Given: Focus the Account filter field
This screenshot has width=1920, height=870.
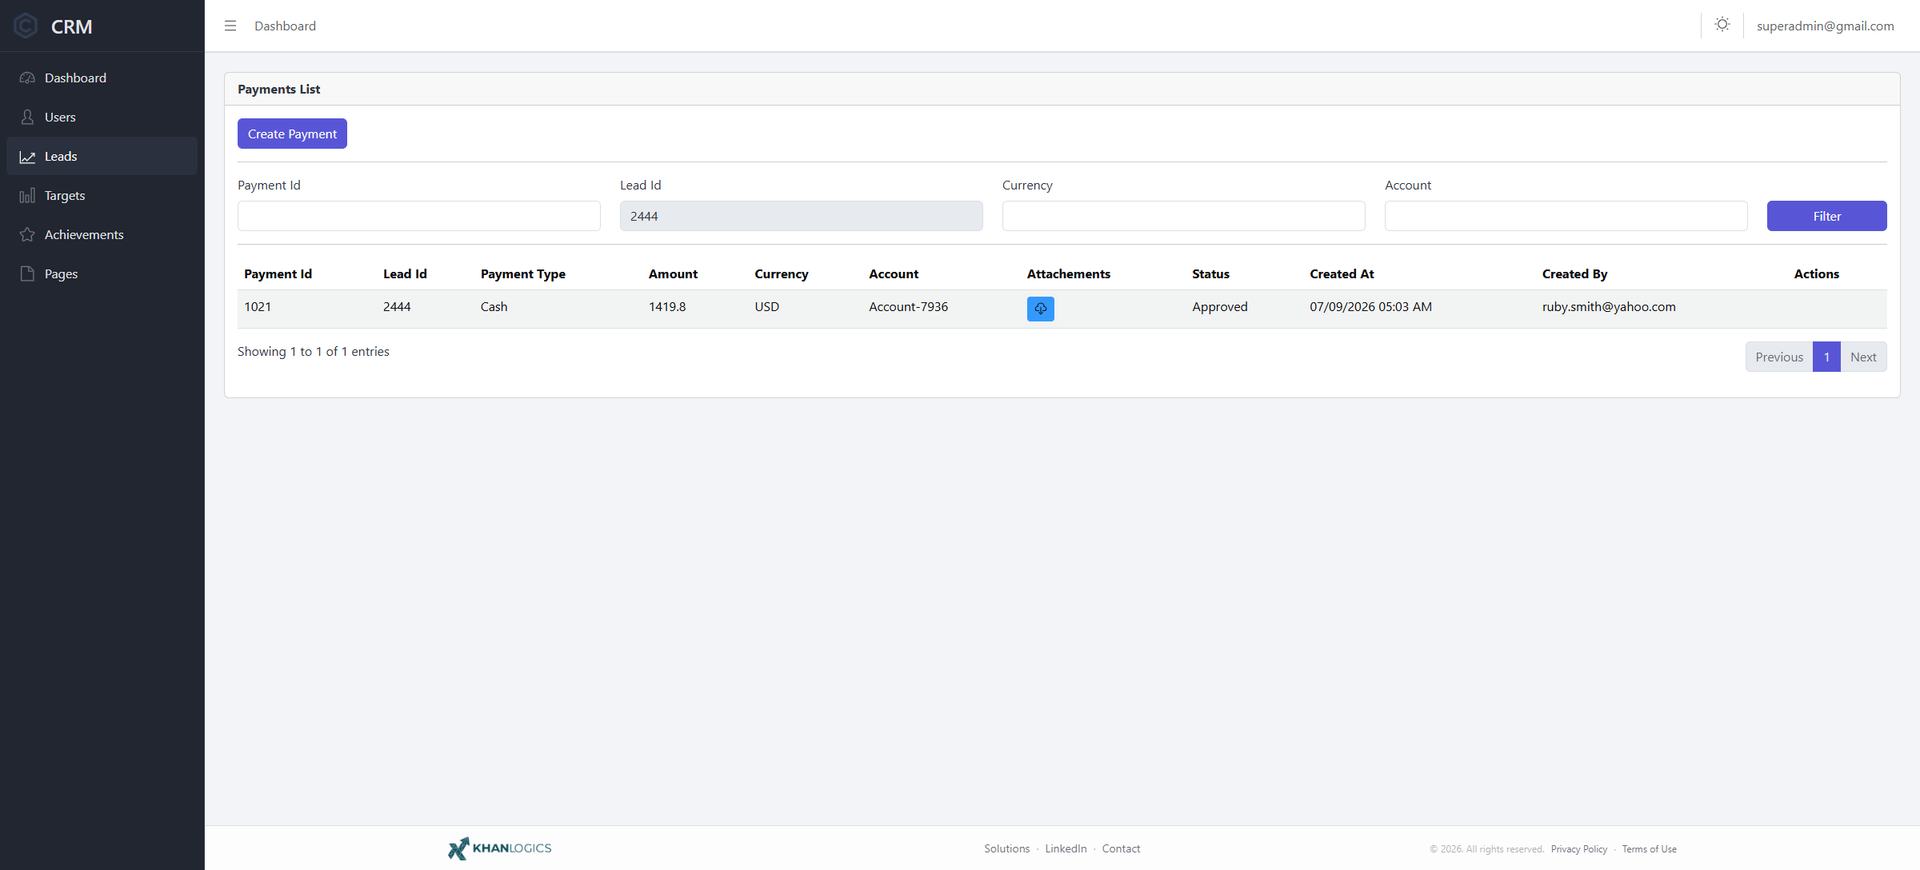Looking at the screenshot, I should coord(1566,216).
